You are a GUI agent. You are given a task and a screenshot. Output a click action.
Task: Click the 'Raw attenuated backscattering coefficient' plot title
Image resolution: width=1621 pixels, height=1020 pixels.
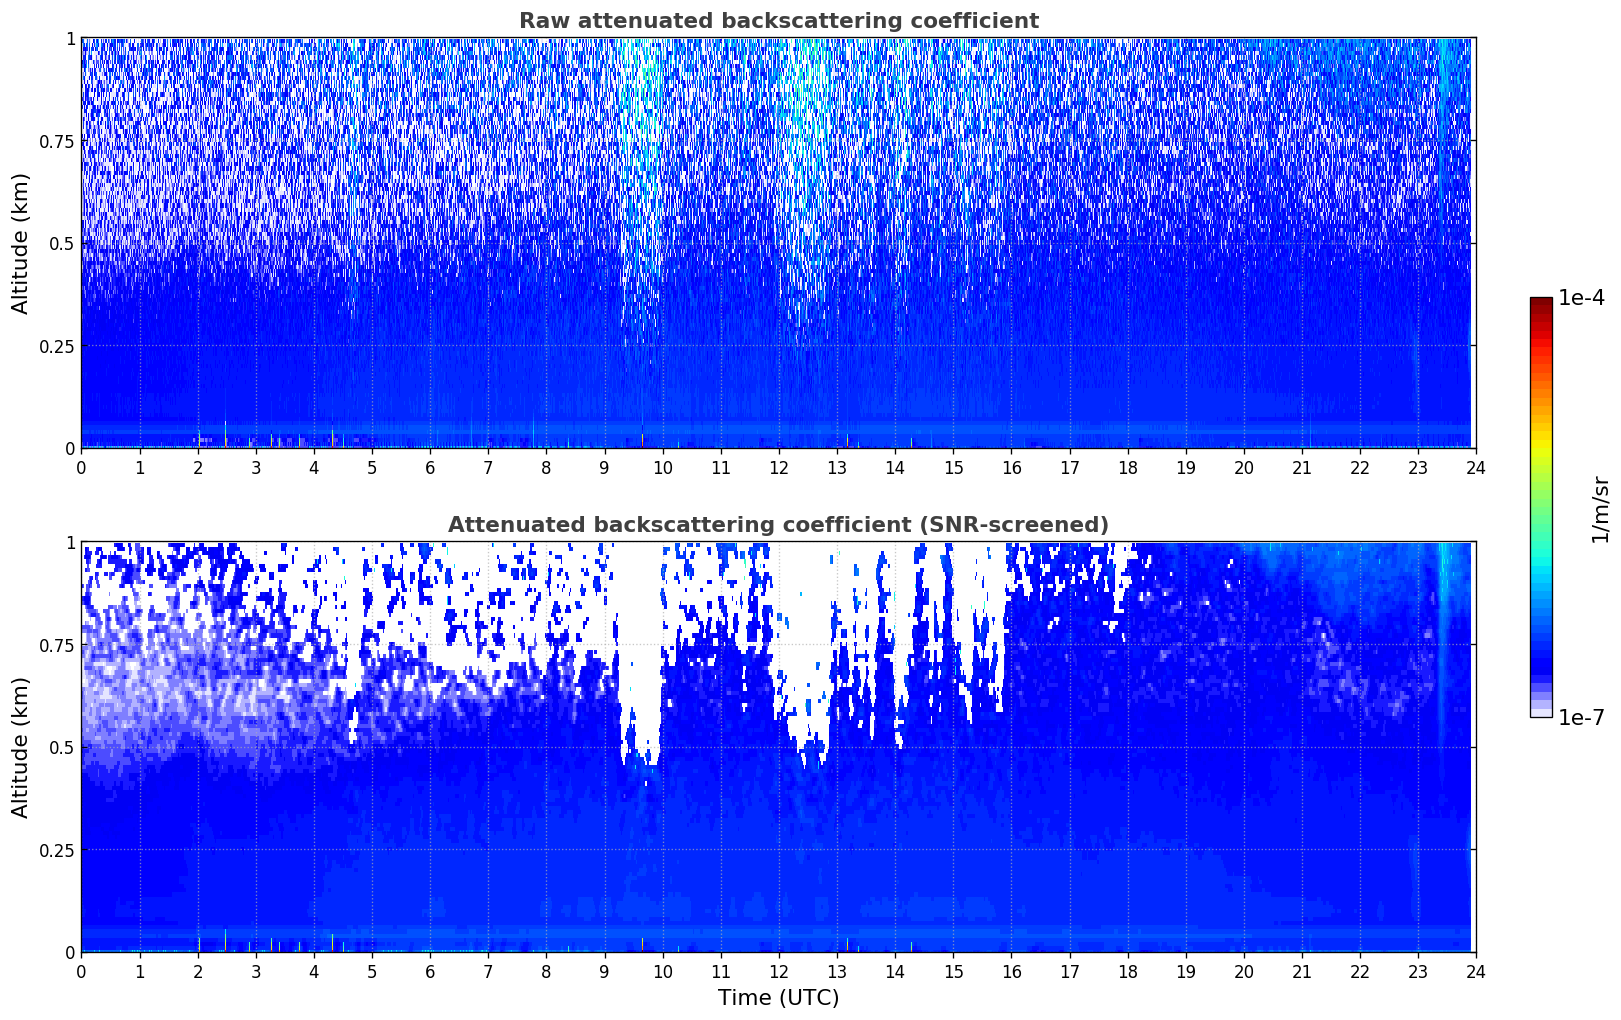(x=778, y=21)
